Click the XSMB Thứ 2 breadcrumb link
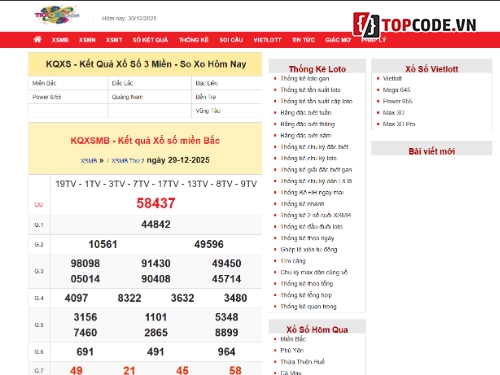The image size is (500, 375). [128, 161]
